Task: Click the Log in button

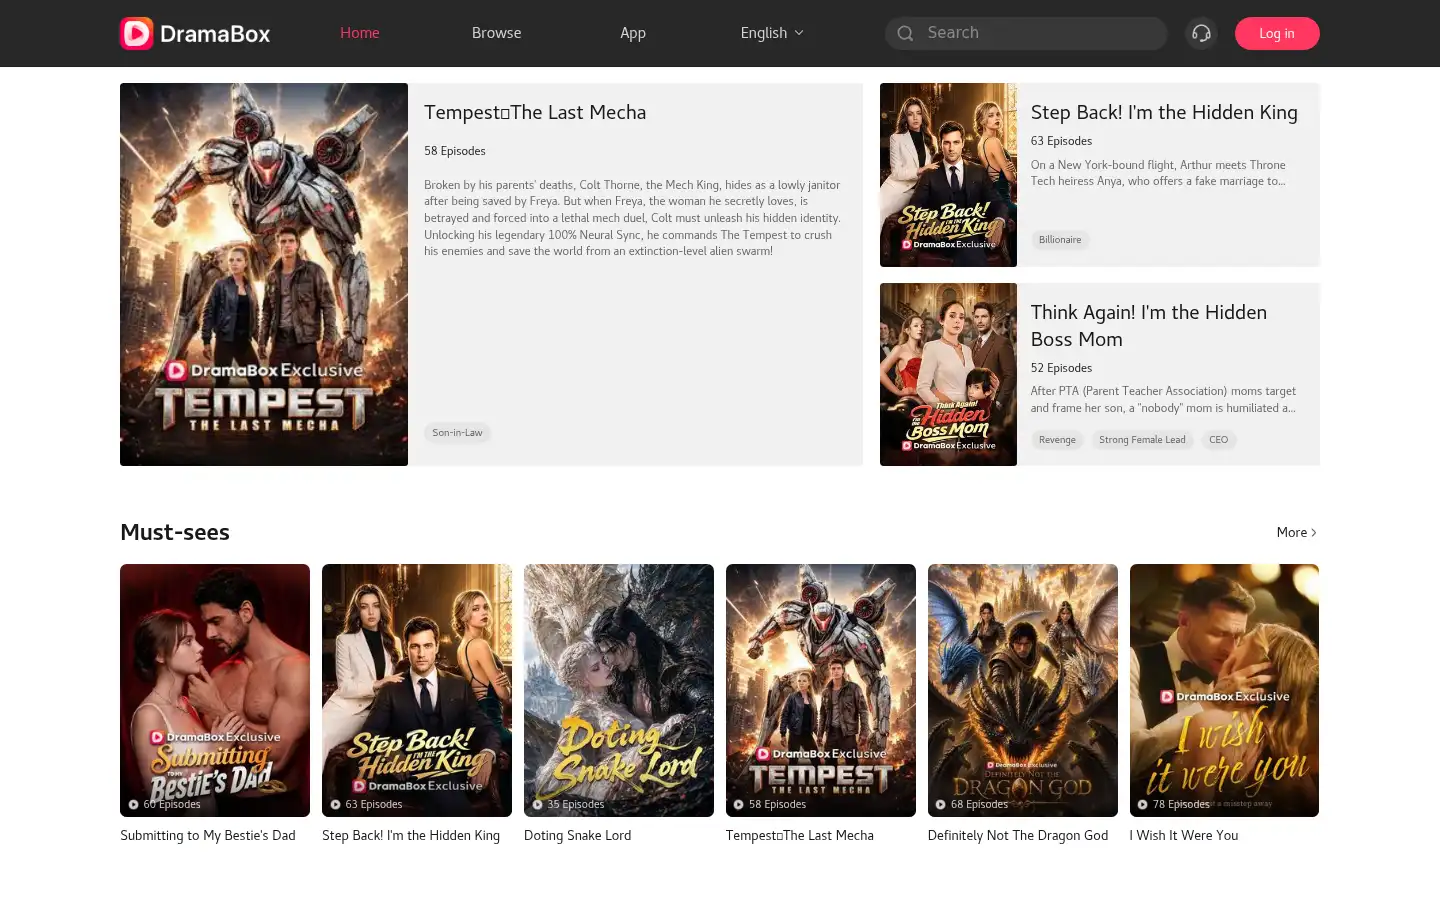Action: pyautogui.click(x=1277, y=33)
